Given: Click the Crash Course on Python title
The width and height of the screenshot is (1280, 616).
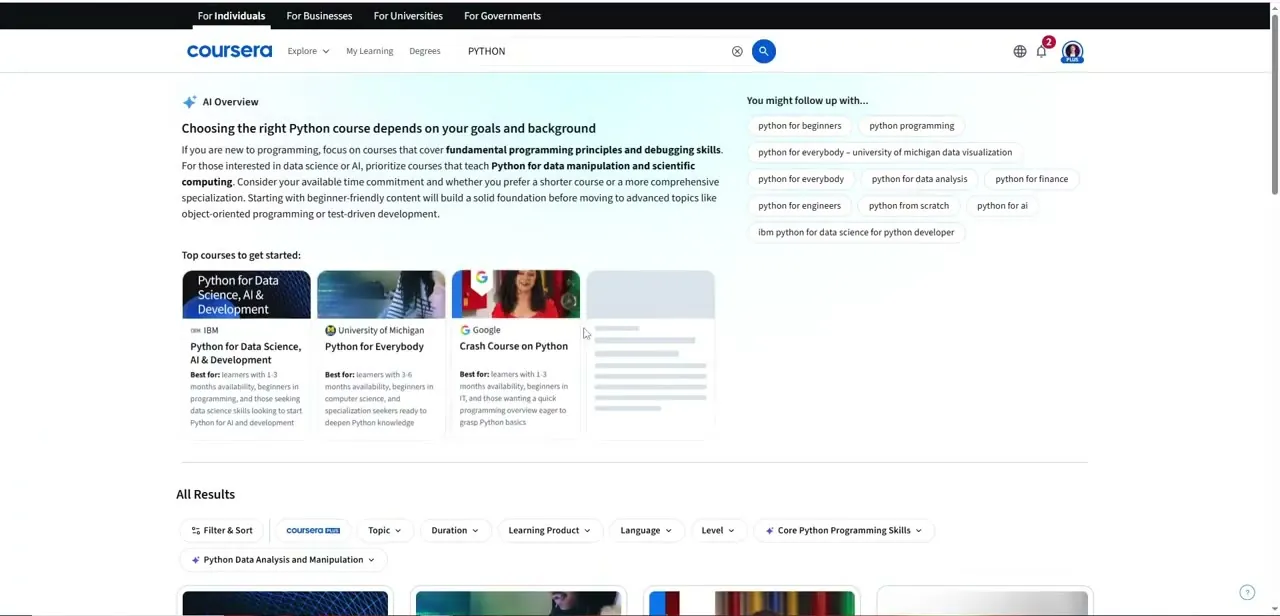Looking at the screenshot, I should click(x=513, y=346).
